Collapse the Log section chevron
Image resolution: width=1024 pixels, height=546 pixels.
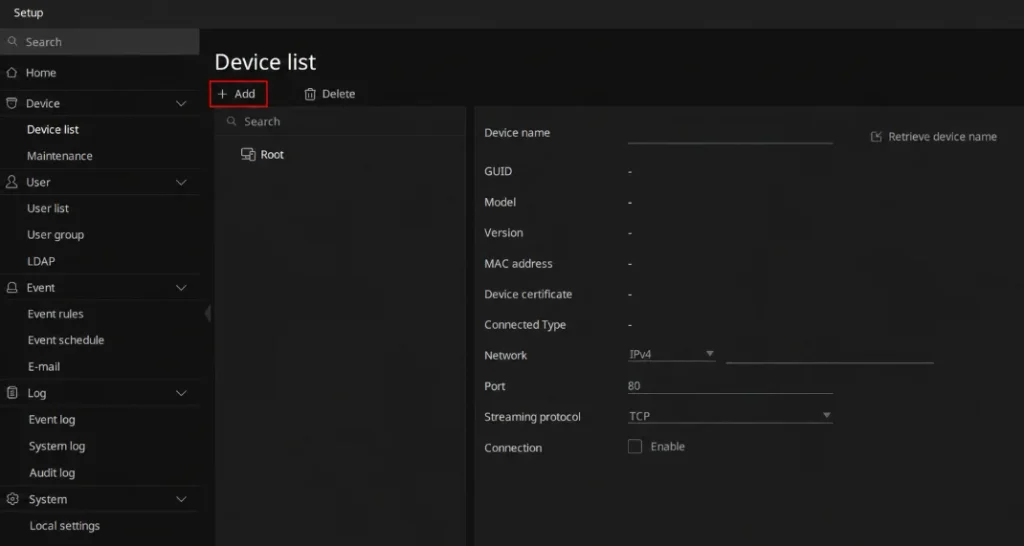pos(181,393)
